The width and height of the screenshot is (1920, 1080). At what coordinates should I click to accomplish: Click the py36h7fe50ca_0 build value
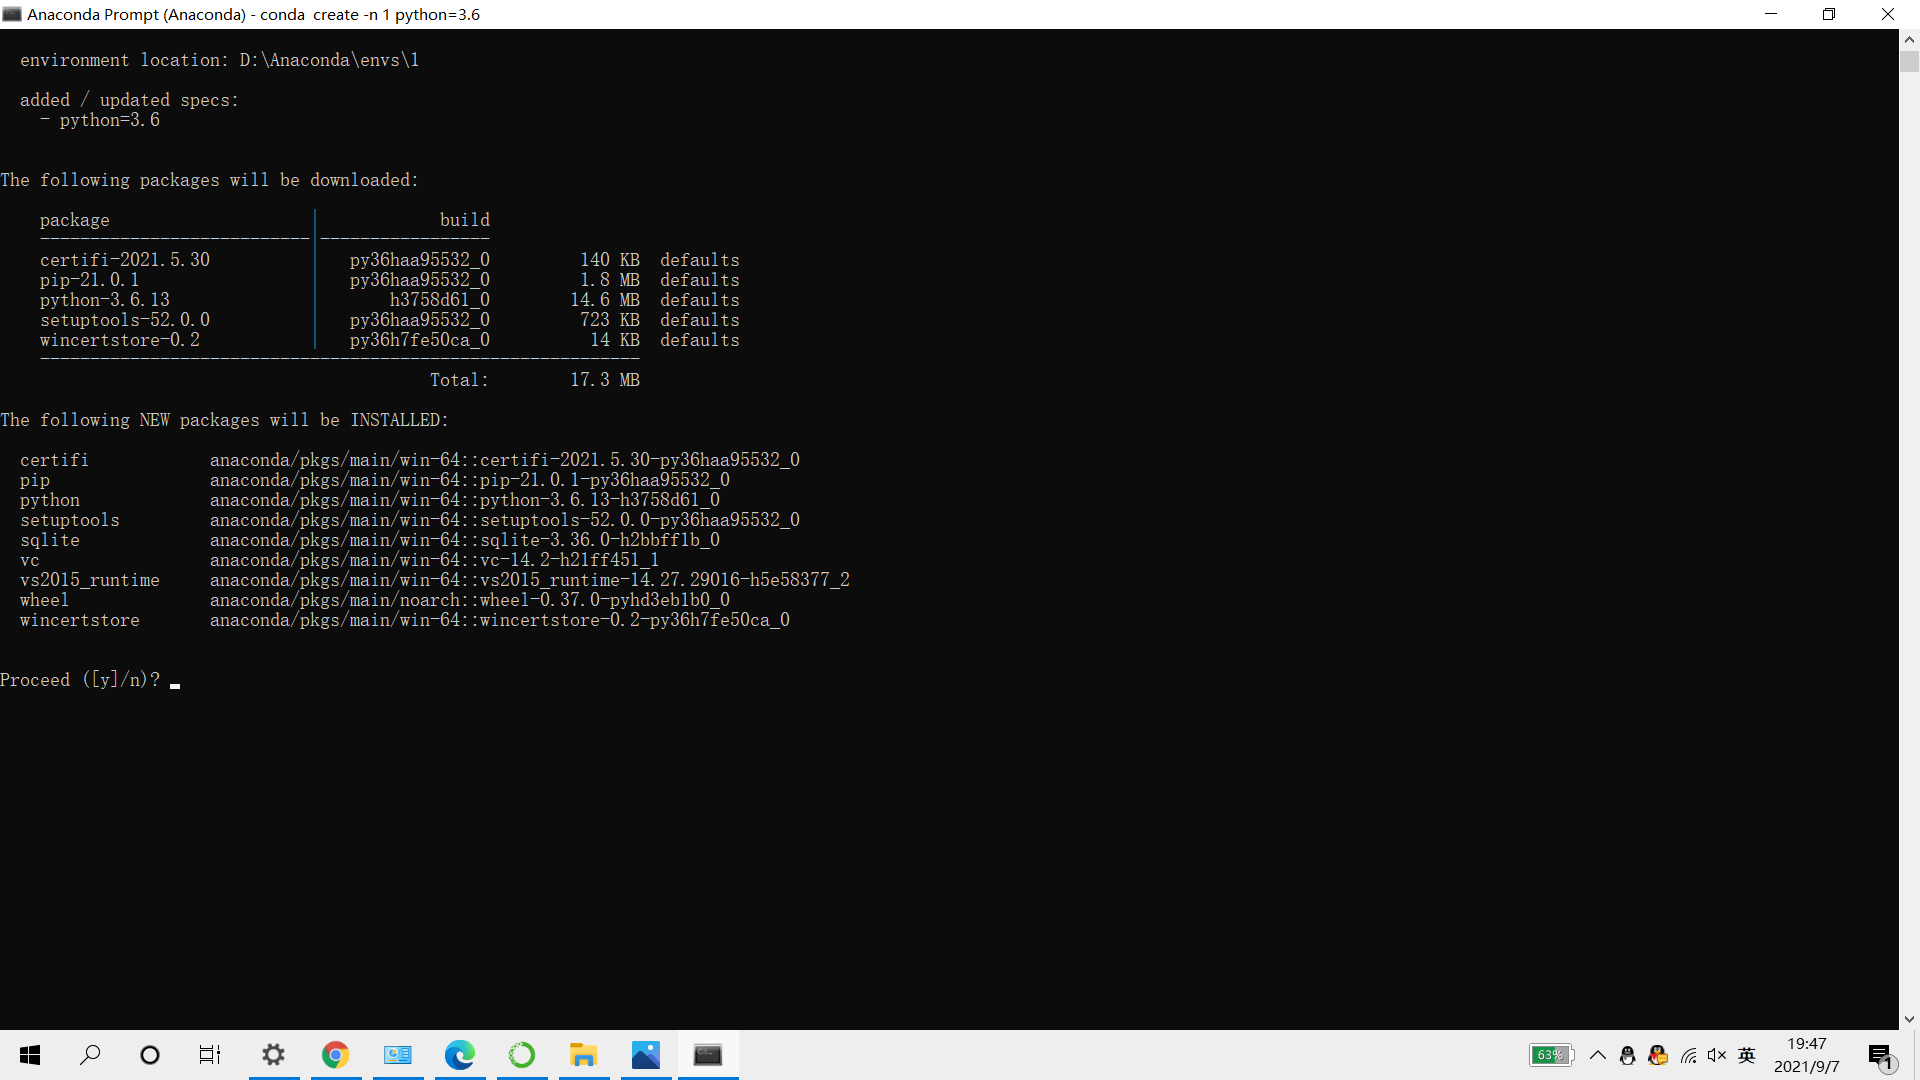pyautogui.click(x=420, y=340)
